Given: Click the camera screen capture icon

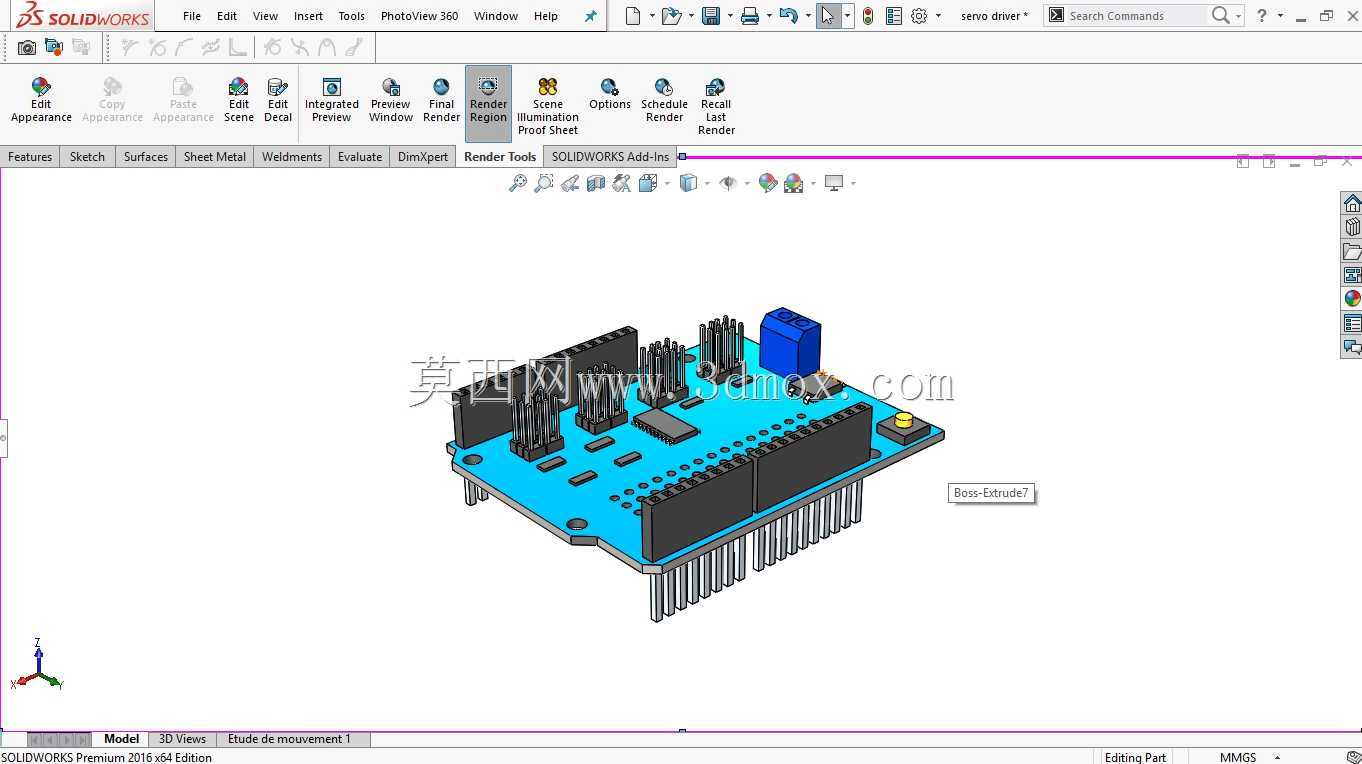Looking at the screenshot, I should [x=27, y=47].
